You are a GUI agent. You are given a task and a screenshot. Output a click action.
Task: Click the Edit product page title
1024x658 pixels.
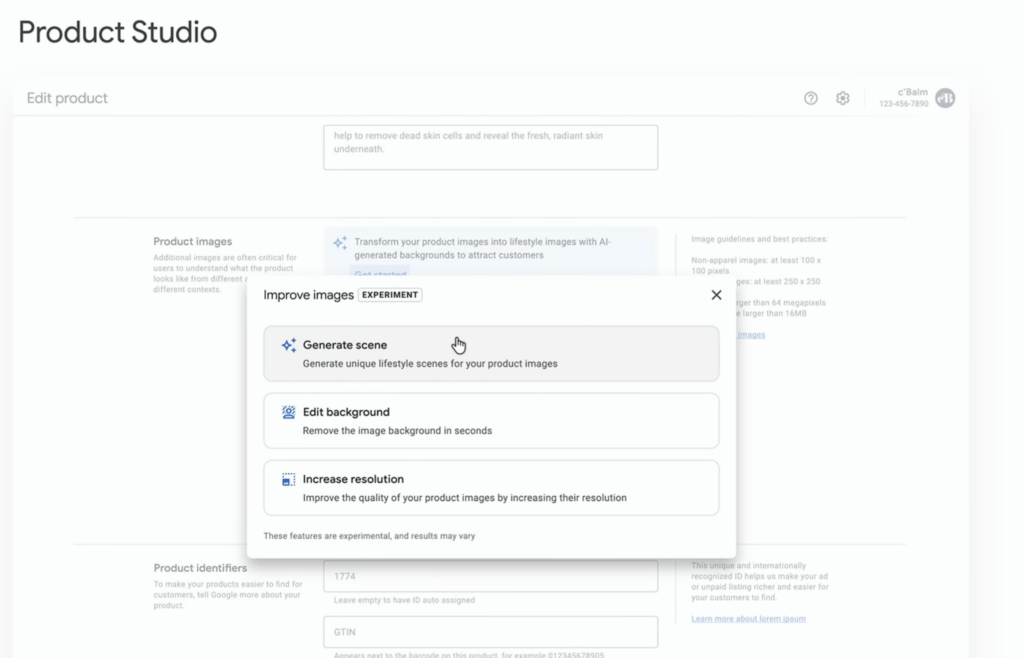click(67, 98)
